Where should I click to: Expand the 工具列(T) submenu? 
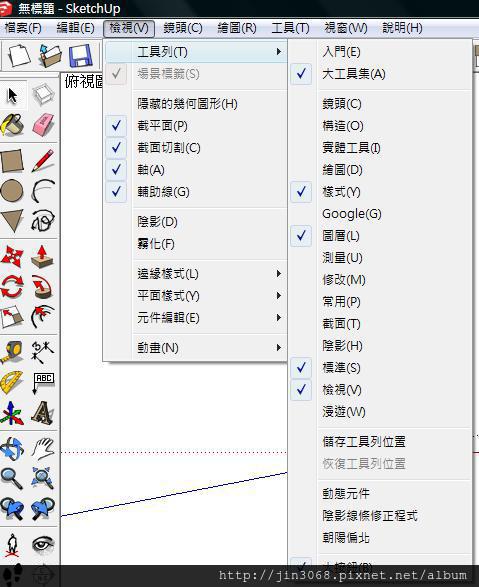(195, 52)
